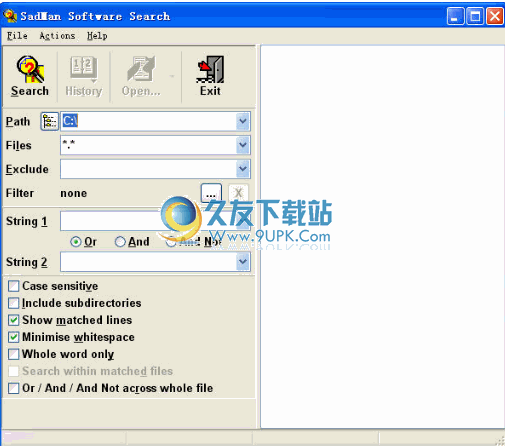Click the window resize grip in status bar
Viewport: 505px width, 446px height.
pyautogui.click(x=500, y=441)
